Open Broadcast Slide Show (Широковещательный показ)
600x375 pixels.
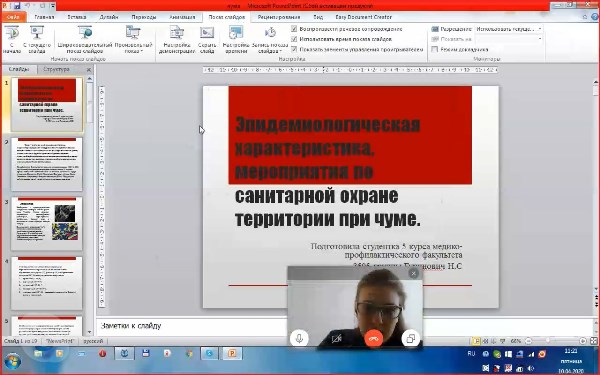pos(85,39)
